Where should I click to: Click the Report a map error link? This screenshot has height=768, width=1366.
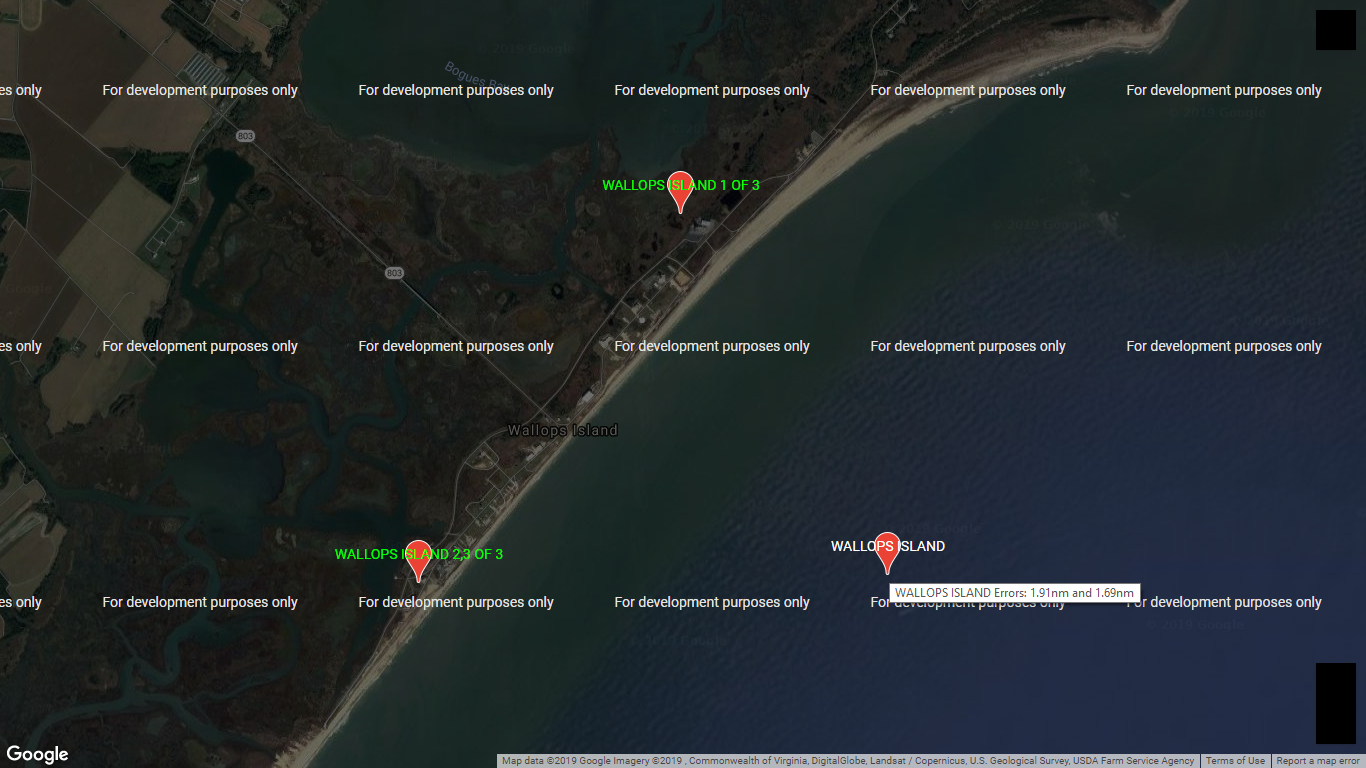tap(1320, 760)
